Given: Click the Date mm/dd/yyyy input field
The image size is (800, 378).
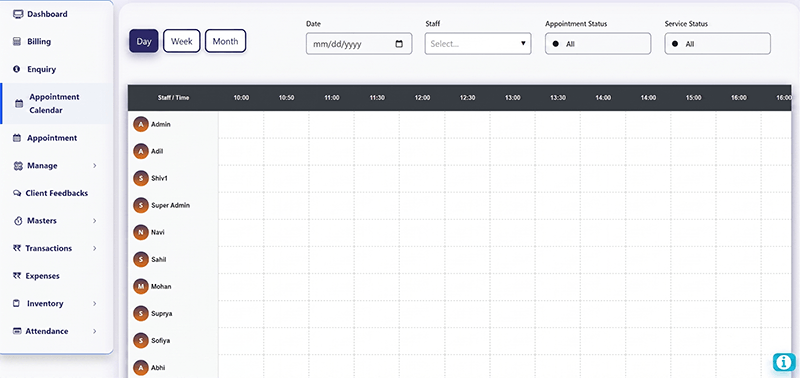Looking at the screenshot, I should click(x=359, y=44).
